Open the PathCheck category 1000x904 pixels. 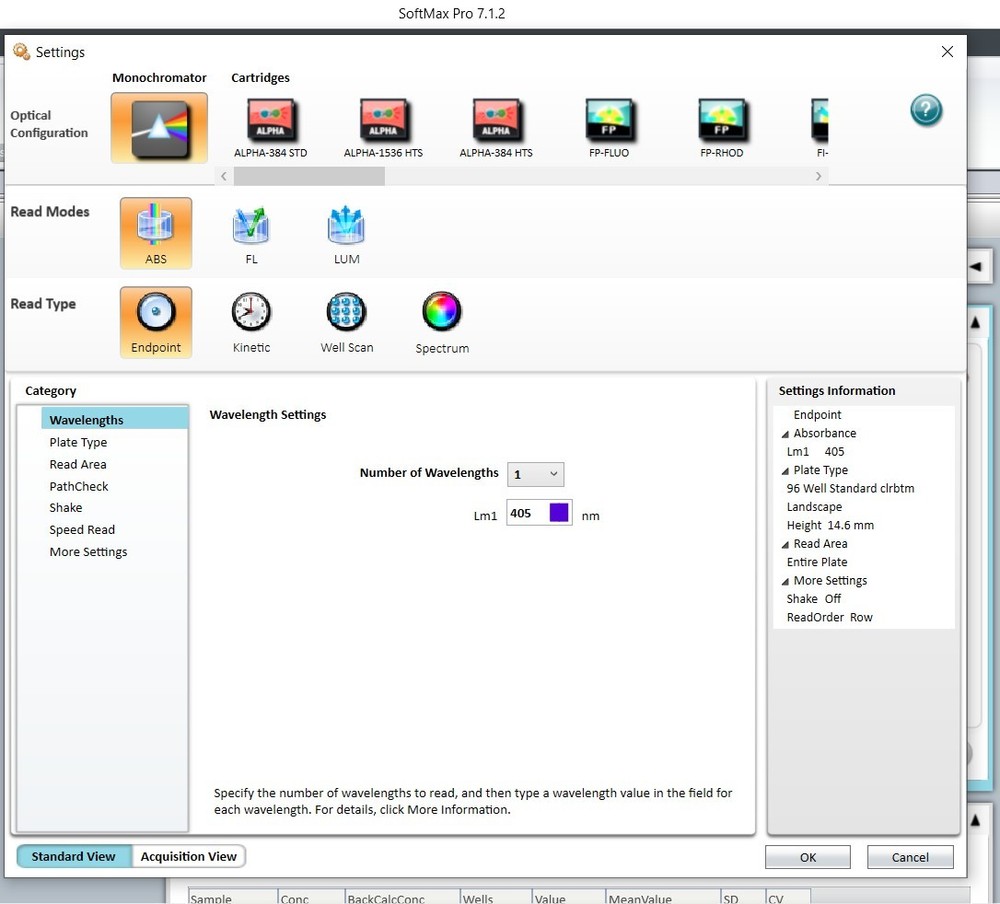click(79, 486)
